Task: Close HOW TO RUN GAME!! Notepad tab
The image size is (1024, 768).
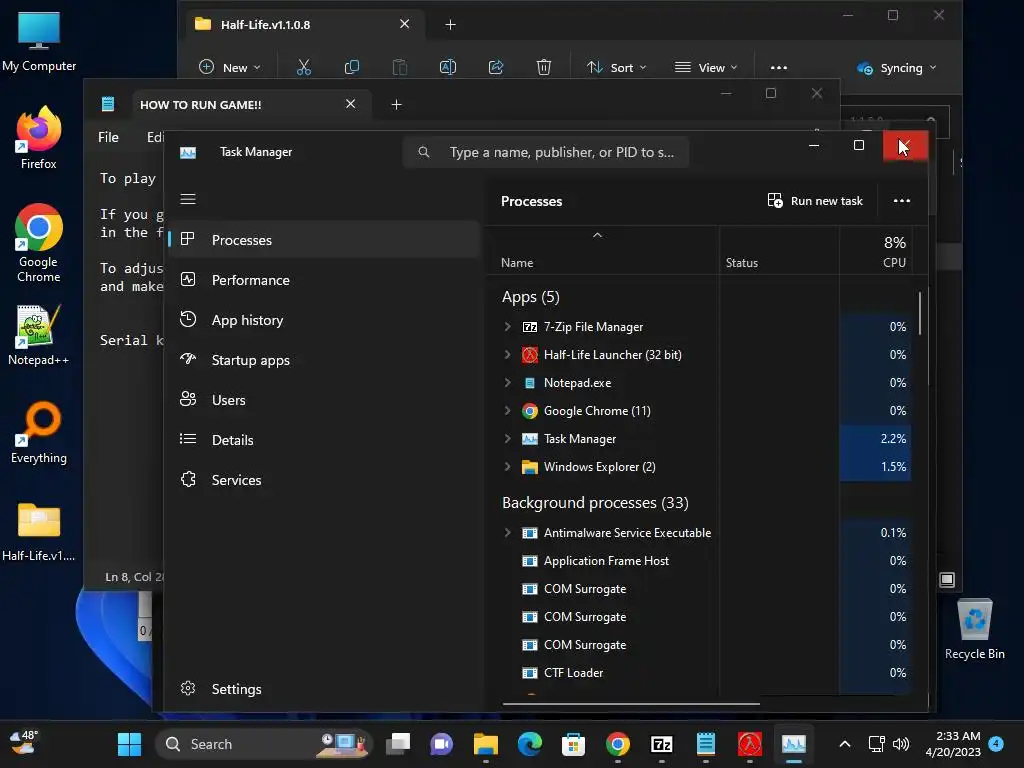Action: [350, 104]
